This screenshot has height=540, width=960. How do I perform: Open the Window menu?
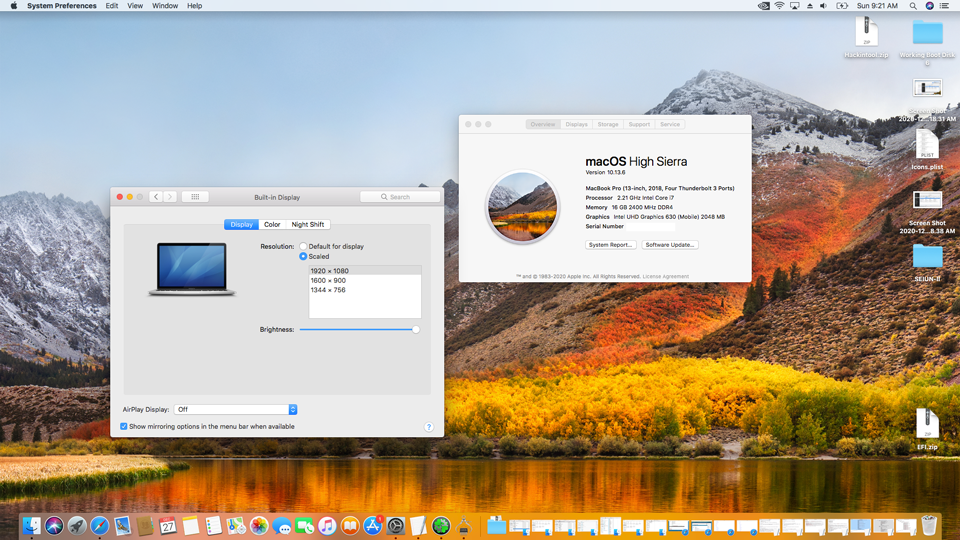(165, 6)
